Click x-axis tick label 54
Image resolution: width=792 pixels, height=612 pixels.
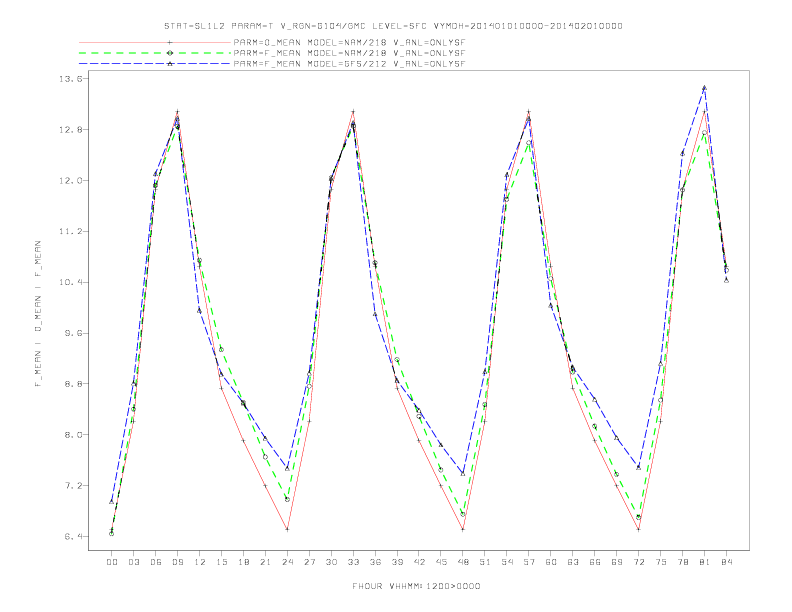(x=507, y=562)
